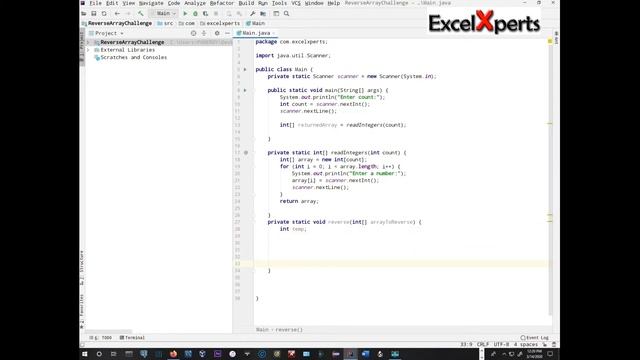
Task: Open Word from the taskbar
Action: click(365, 354)
